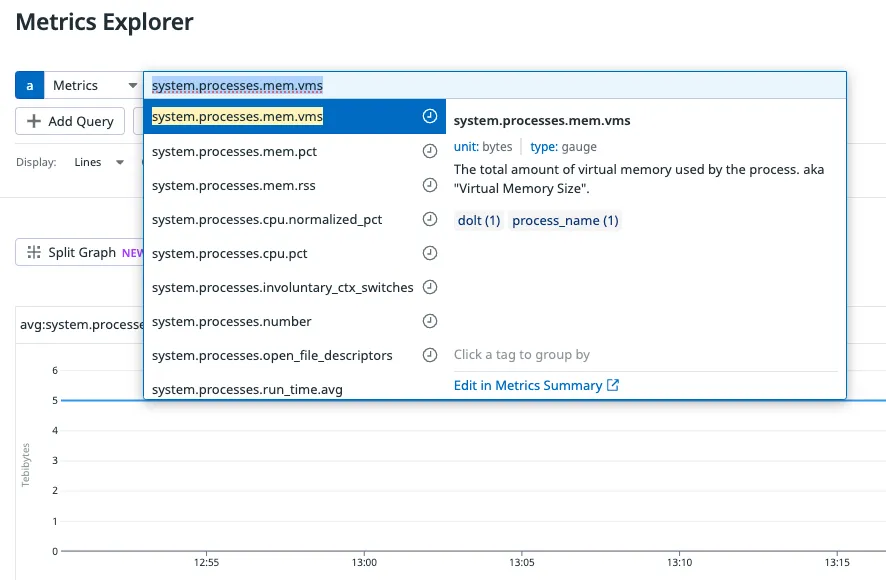Click the "Click a tag to group by" area
The width and height of the screenshot is (886, 580).
point(520,354)
